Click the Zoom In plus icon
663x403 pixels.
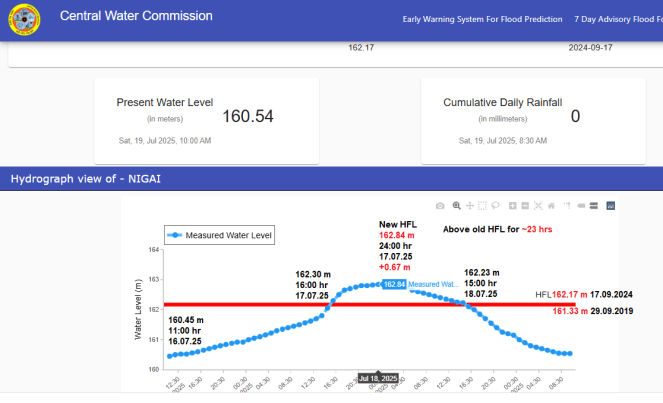(x=512, y=206)
